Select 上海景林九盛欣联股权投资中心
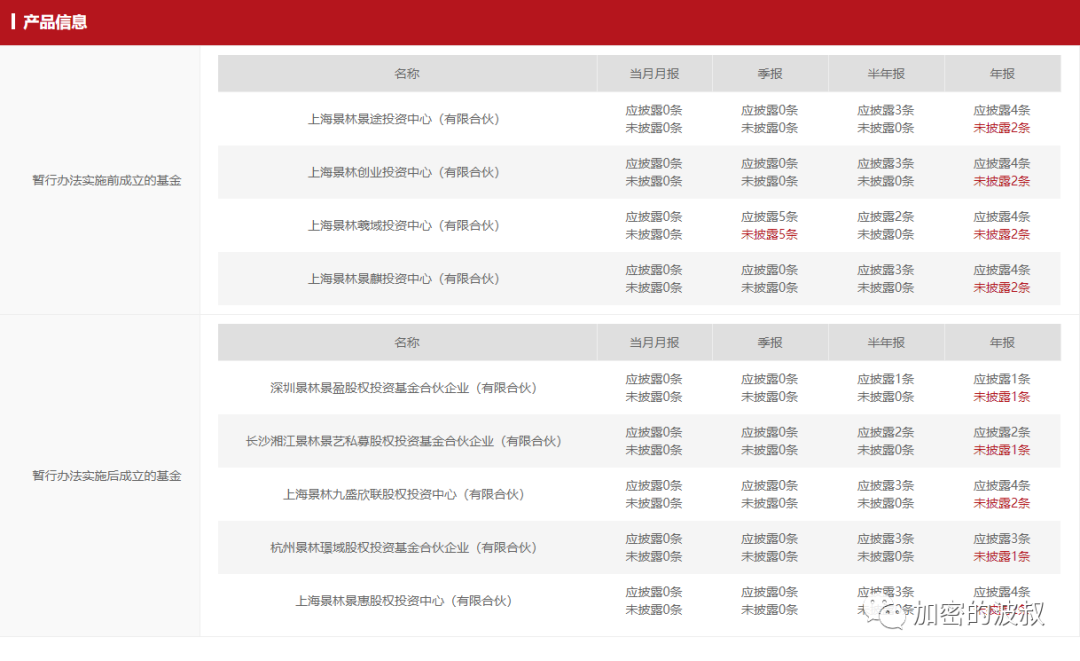The image size is (1080, 661). (x=407, y=494)
